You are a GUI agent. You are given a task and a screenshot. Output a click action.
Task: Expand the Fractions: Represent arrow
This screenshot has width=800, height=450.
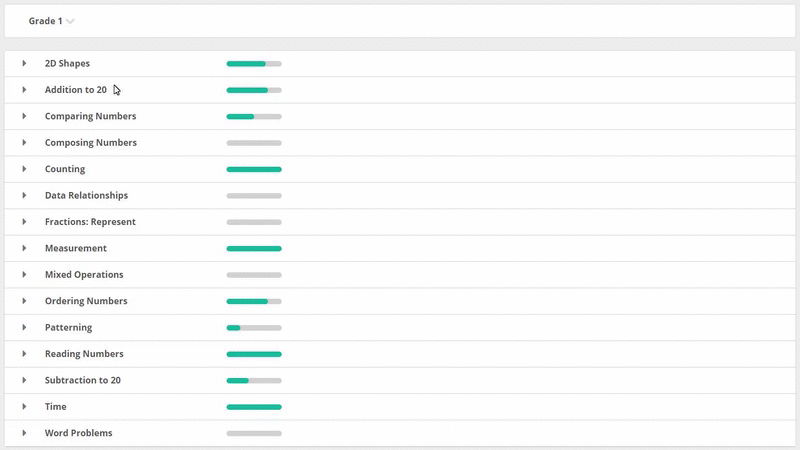[24, 222]
